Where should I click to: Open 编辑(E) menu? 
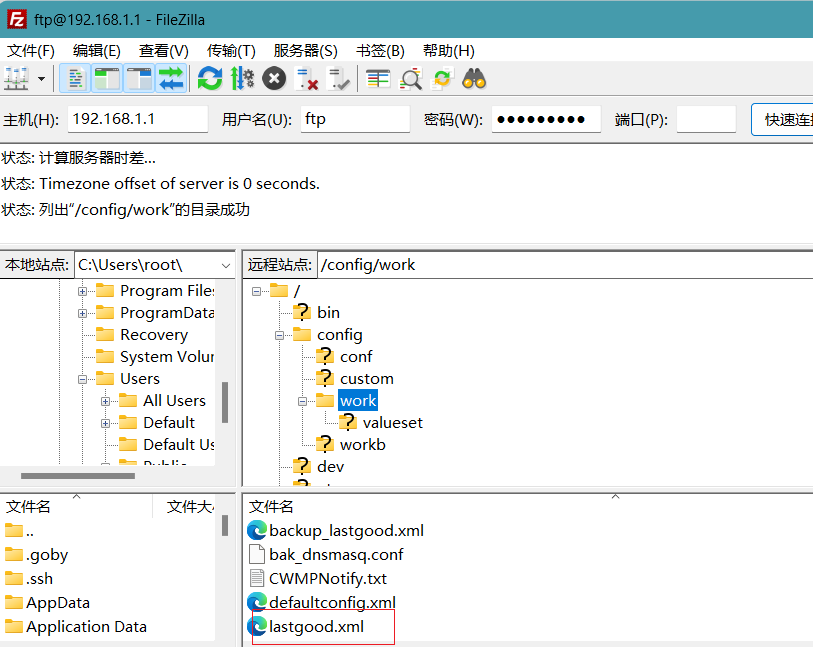pos(96,51)
